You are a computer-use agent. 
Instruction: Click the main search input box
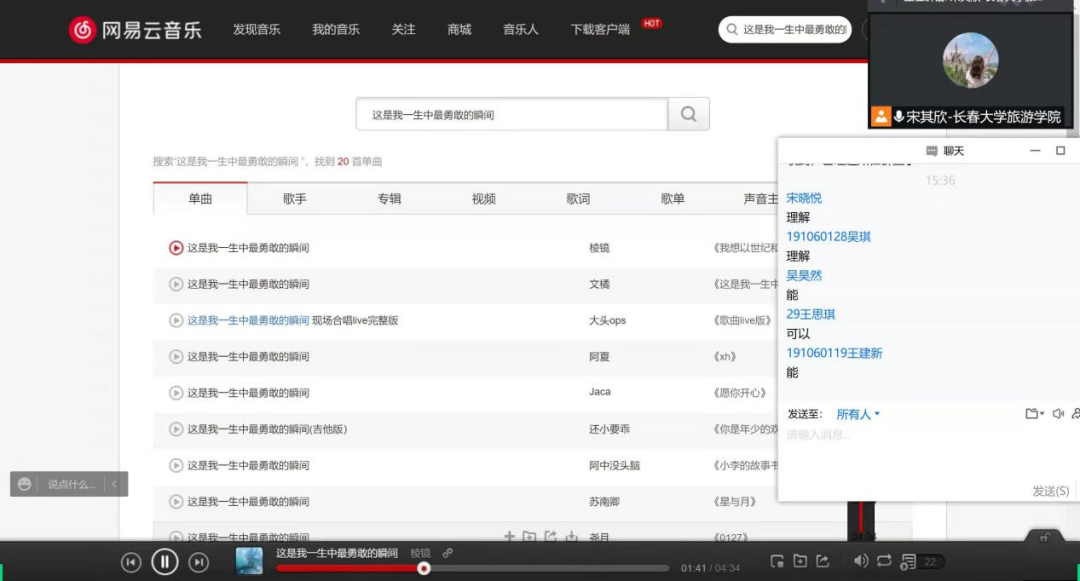click(512, 114)
